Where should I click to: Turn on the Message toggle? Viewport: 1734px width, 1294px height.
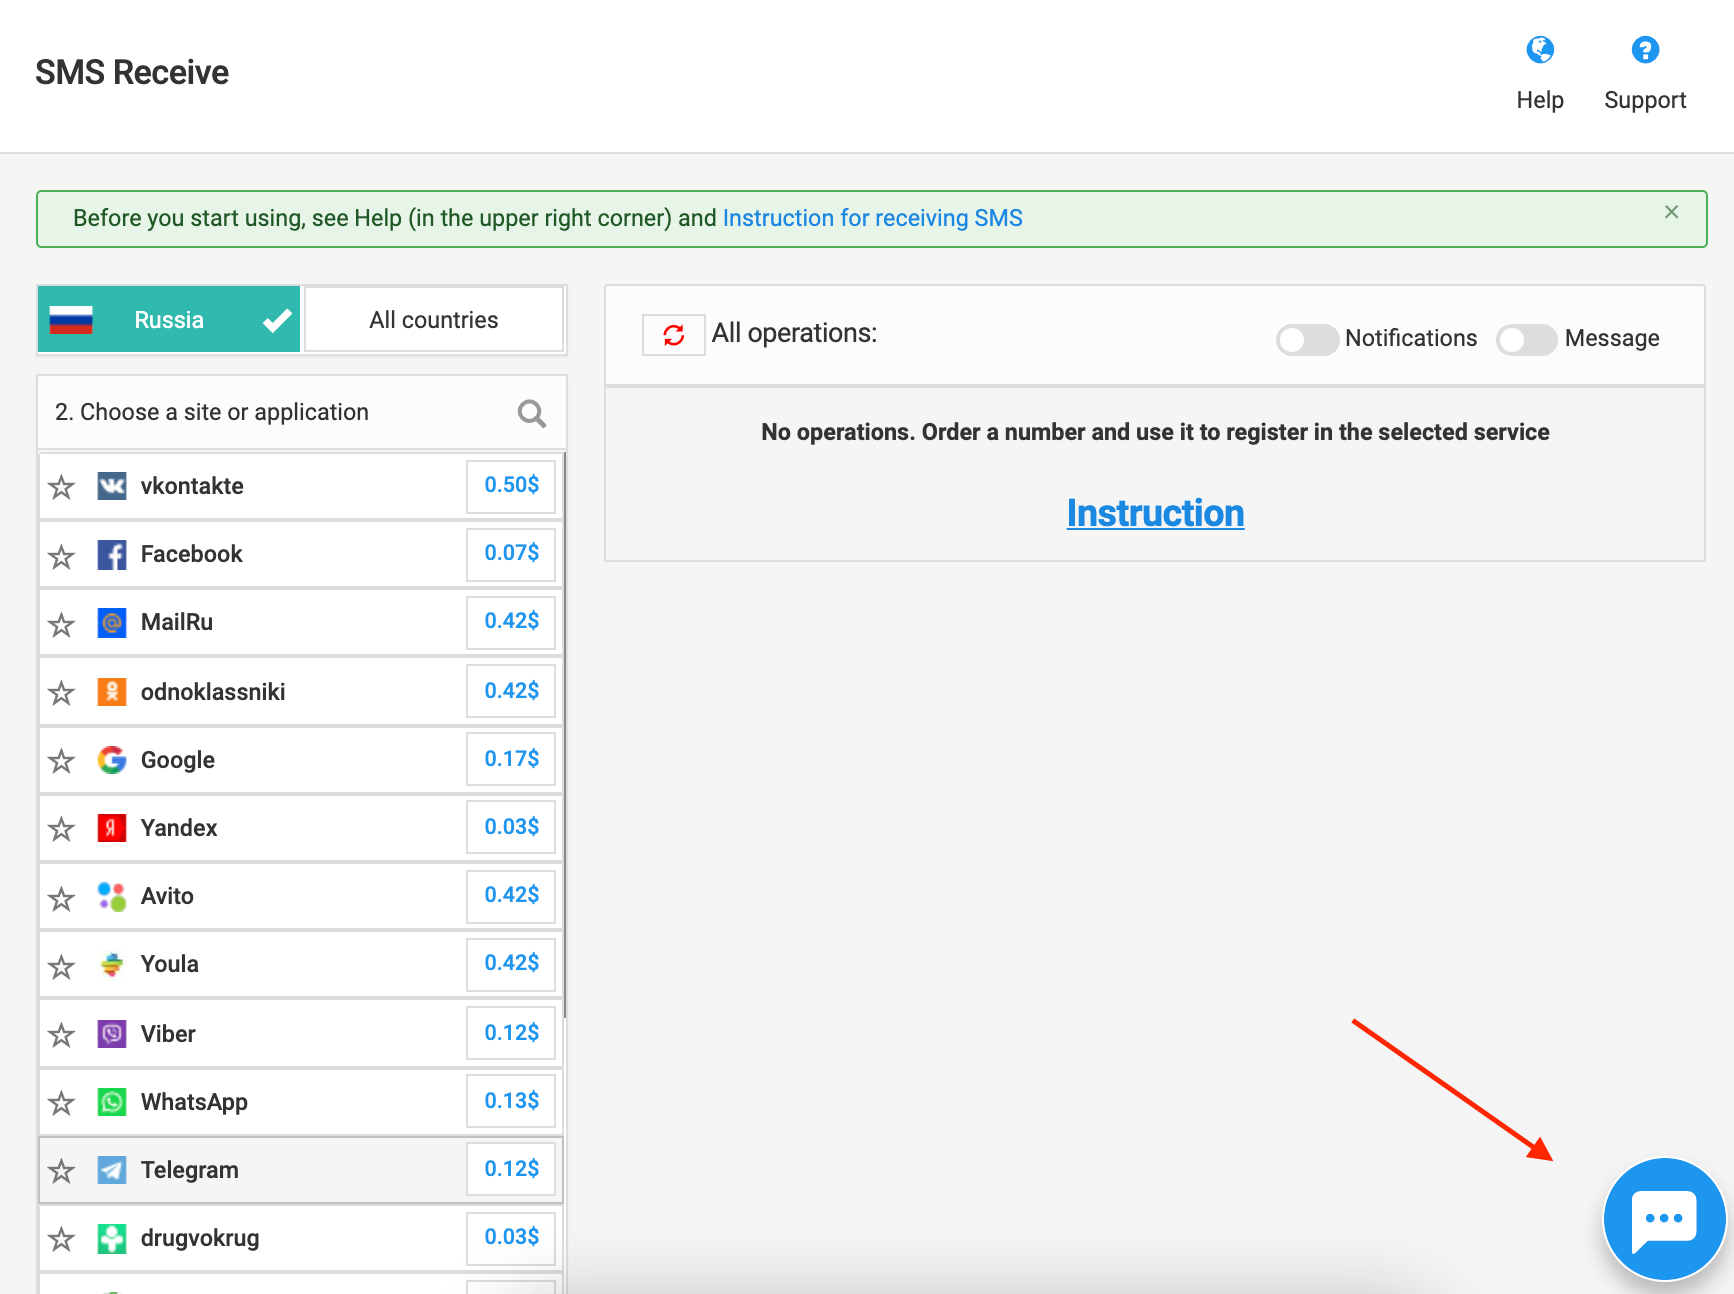(x=1526, y=340)
